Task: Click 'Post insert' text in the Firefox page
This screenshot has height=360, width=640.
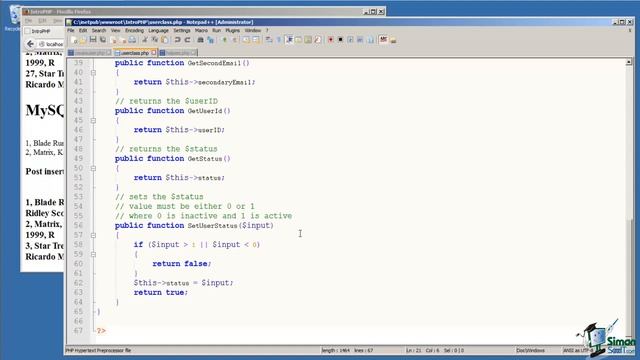Action: click(x=45, y=171)
